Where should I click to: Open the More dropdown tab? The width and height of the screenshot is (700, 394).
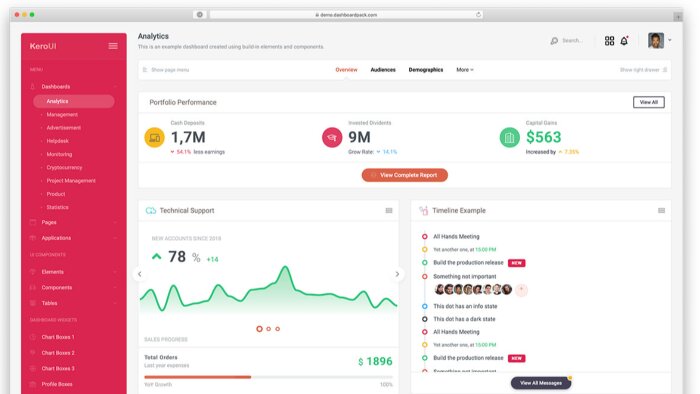[x=465, y=70]
